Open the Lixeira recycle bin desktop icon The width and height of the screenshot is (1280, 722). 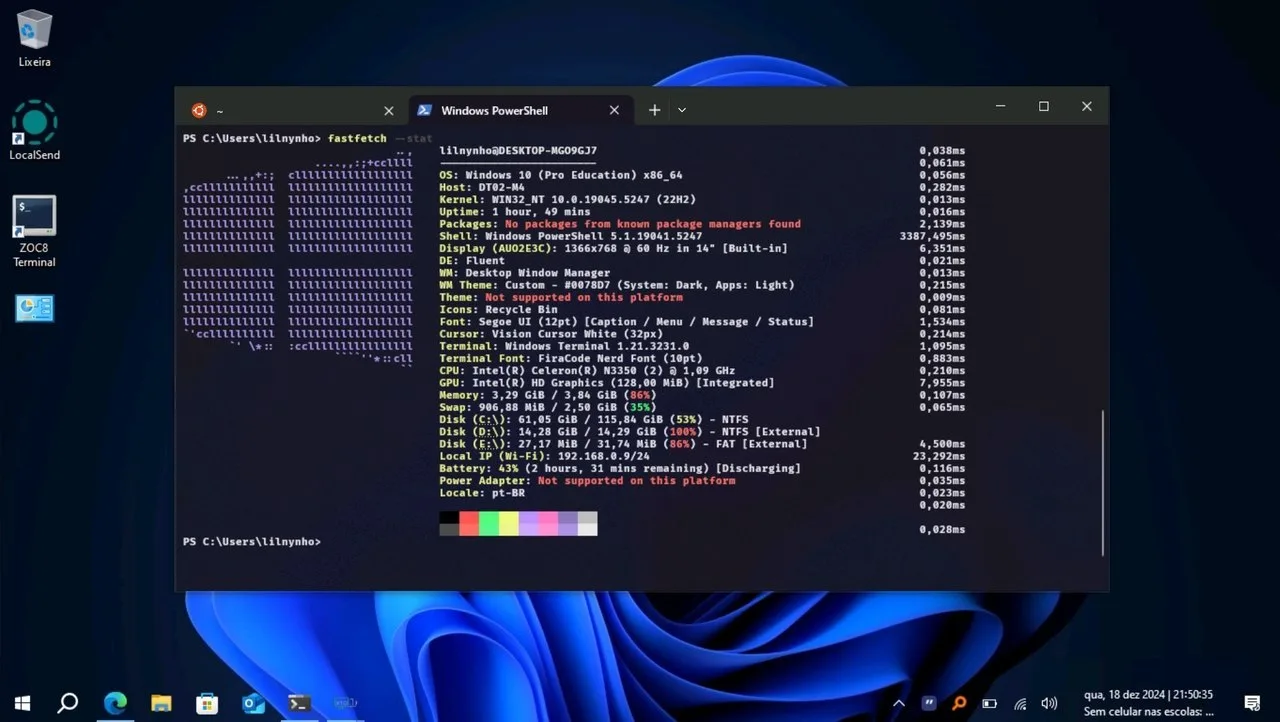pyautogui.click(x=34, y=39)
